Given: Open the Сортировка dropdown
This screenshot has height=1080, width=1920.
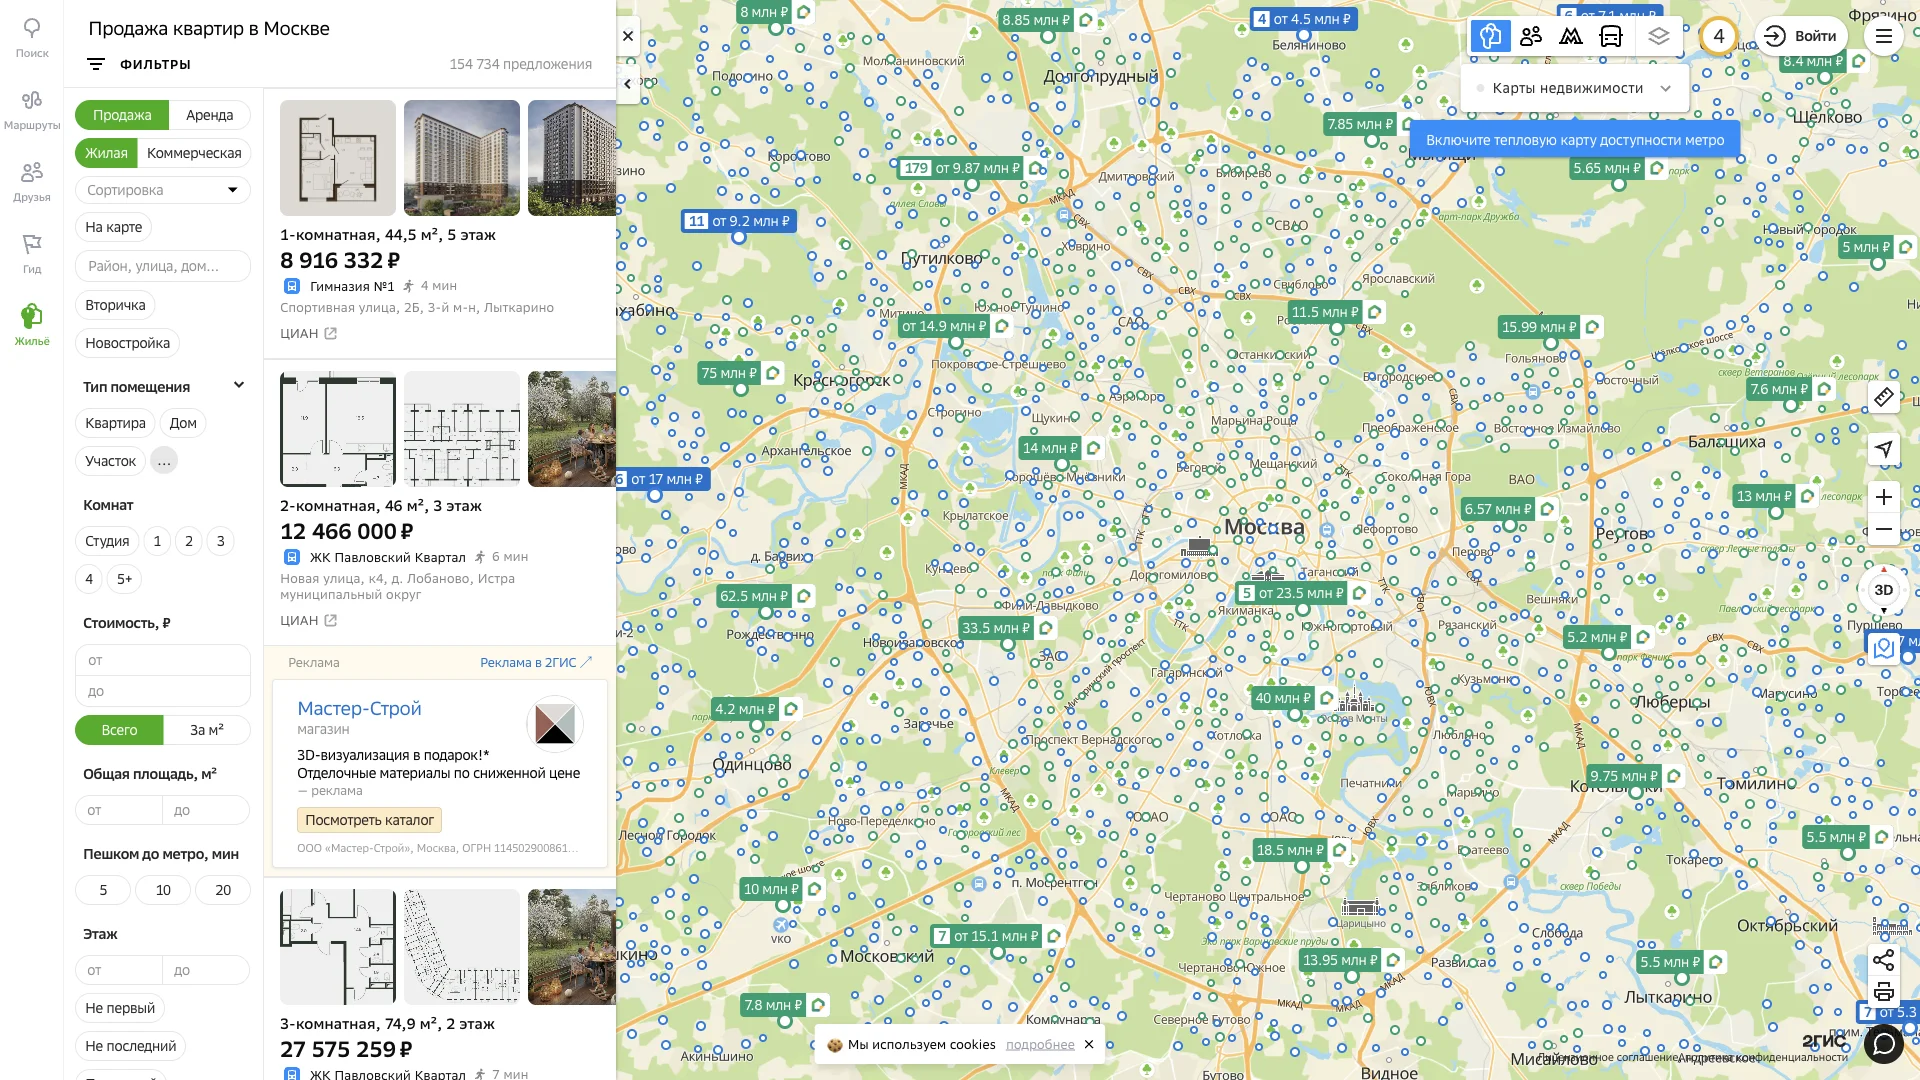Looking at the screenshot, I should [x=163, y=190].
